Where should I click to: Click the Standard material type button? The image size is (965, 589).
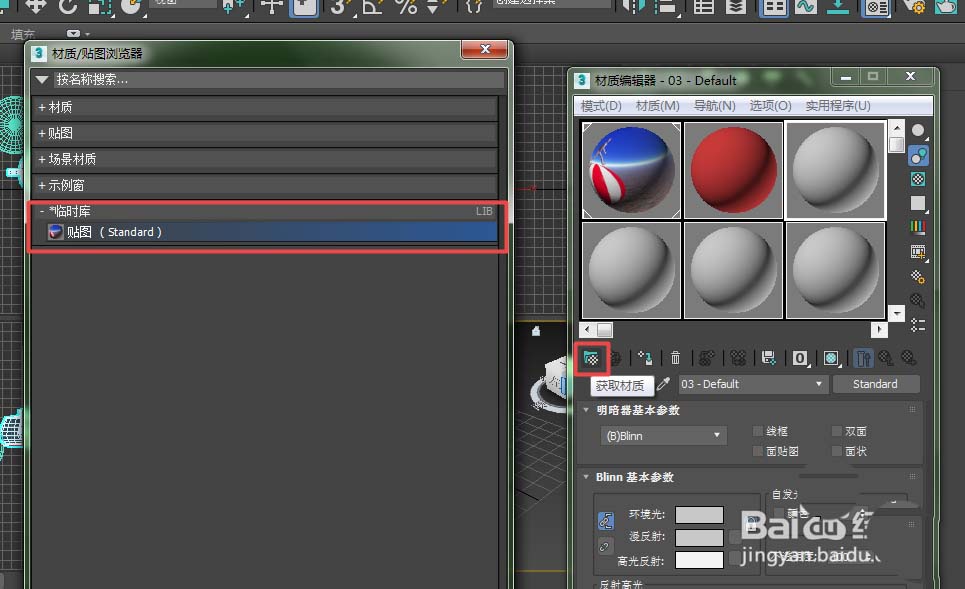point(875,384)
